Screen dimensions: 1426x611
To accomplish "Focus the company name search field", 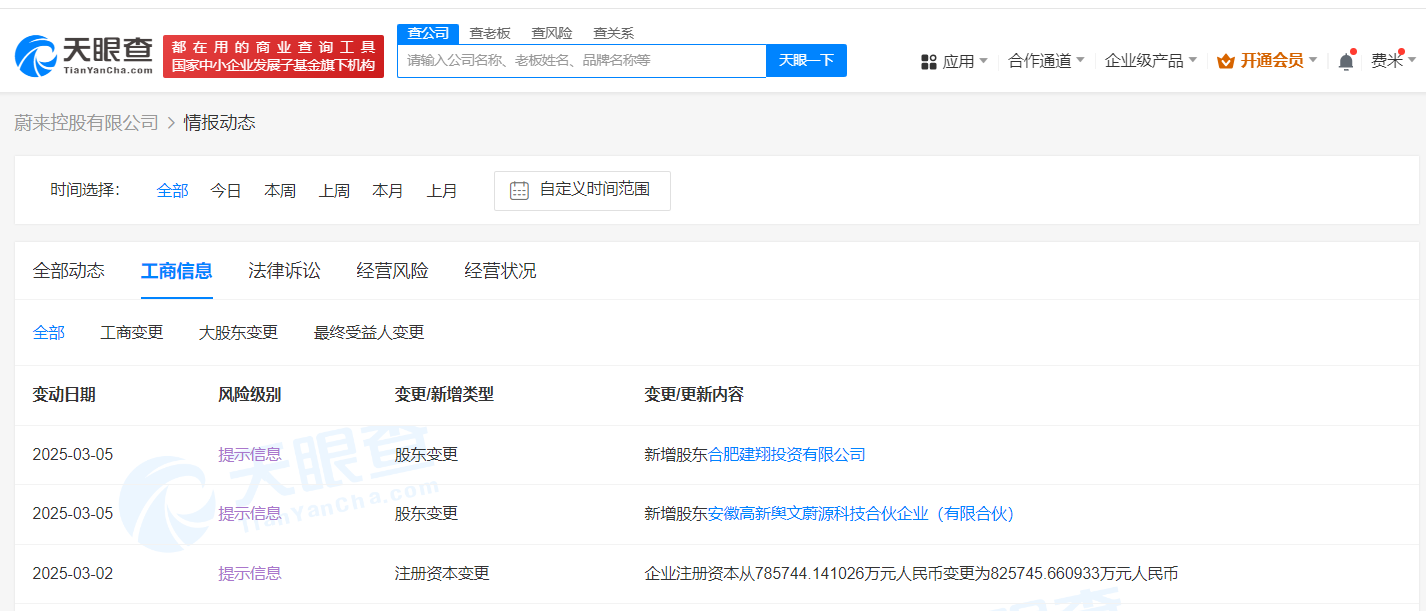I will (582, 60).
